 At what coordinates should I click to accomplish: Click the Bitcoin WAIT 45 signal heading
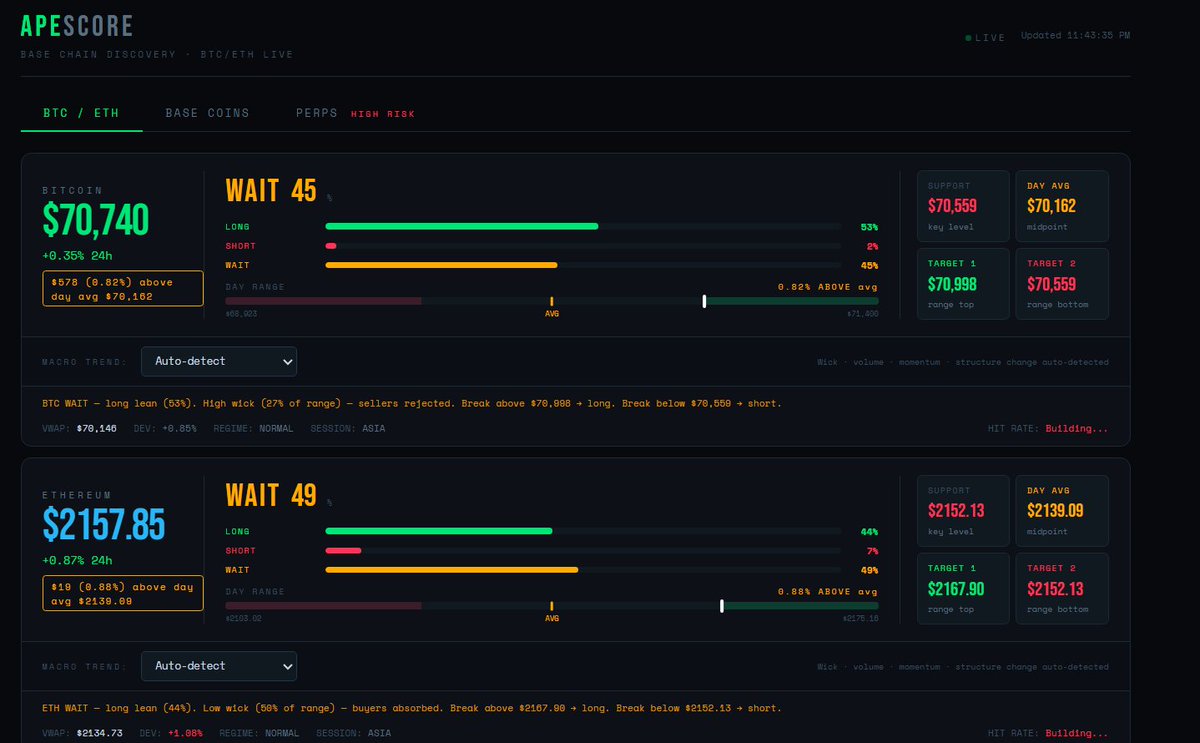[271, 190]
